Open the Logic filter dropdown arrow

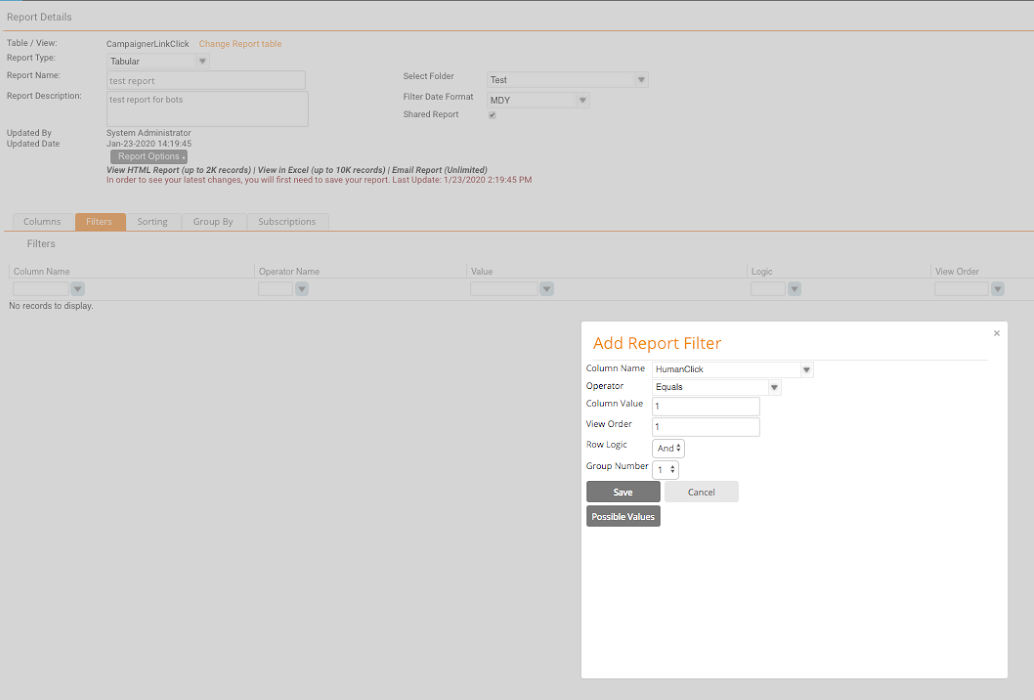click(794, 288)
